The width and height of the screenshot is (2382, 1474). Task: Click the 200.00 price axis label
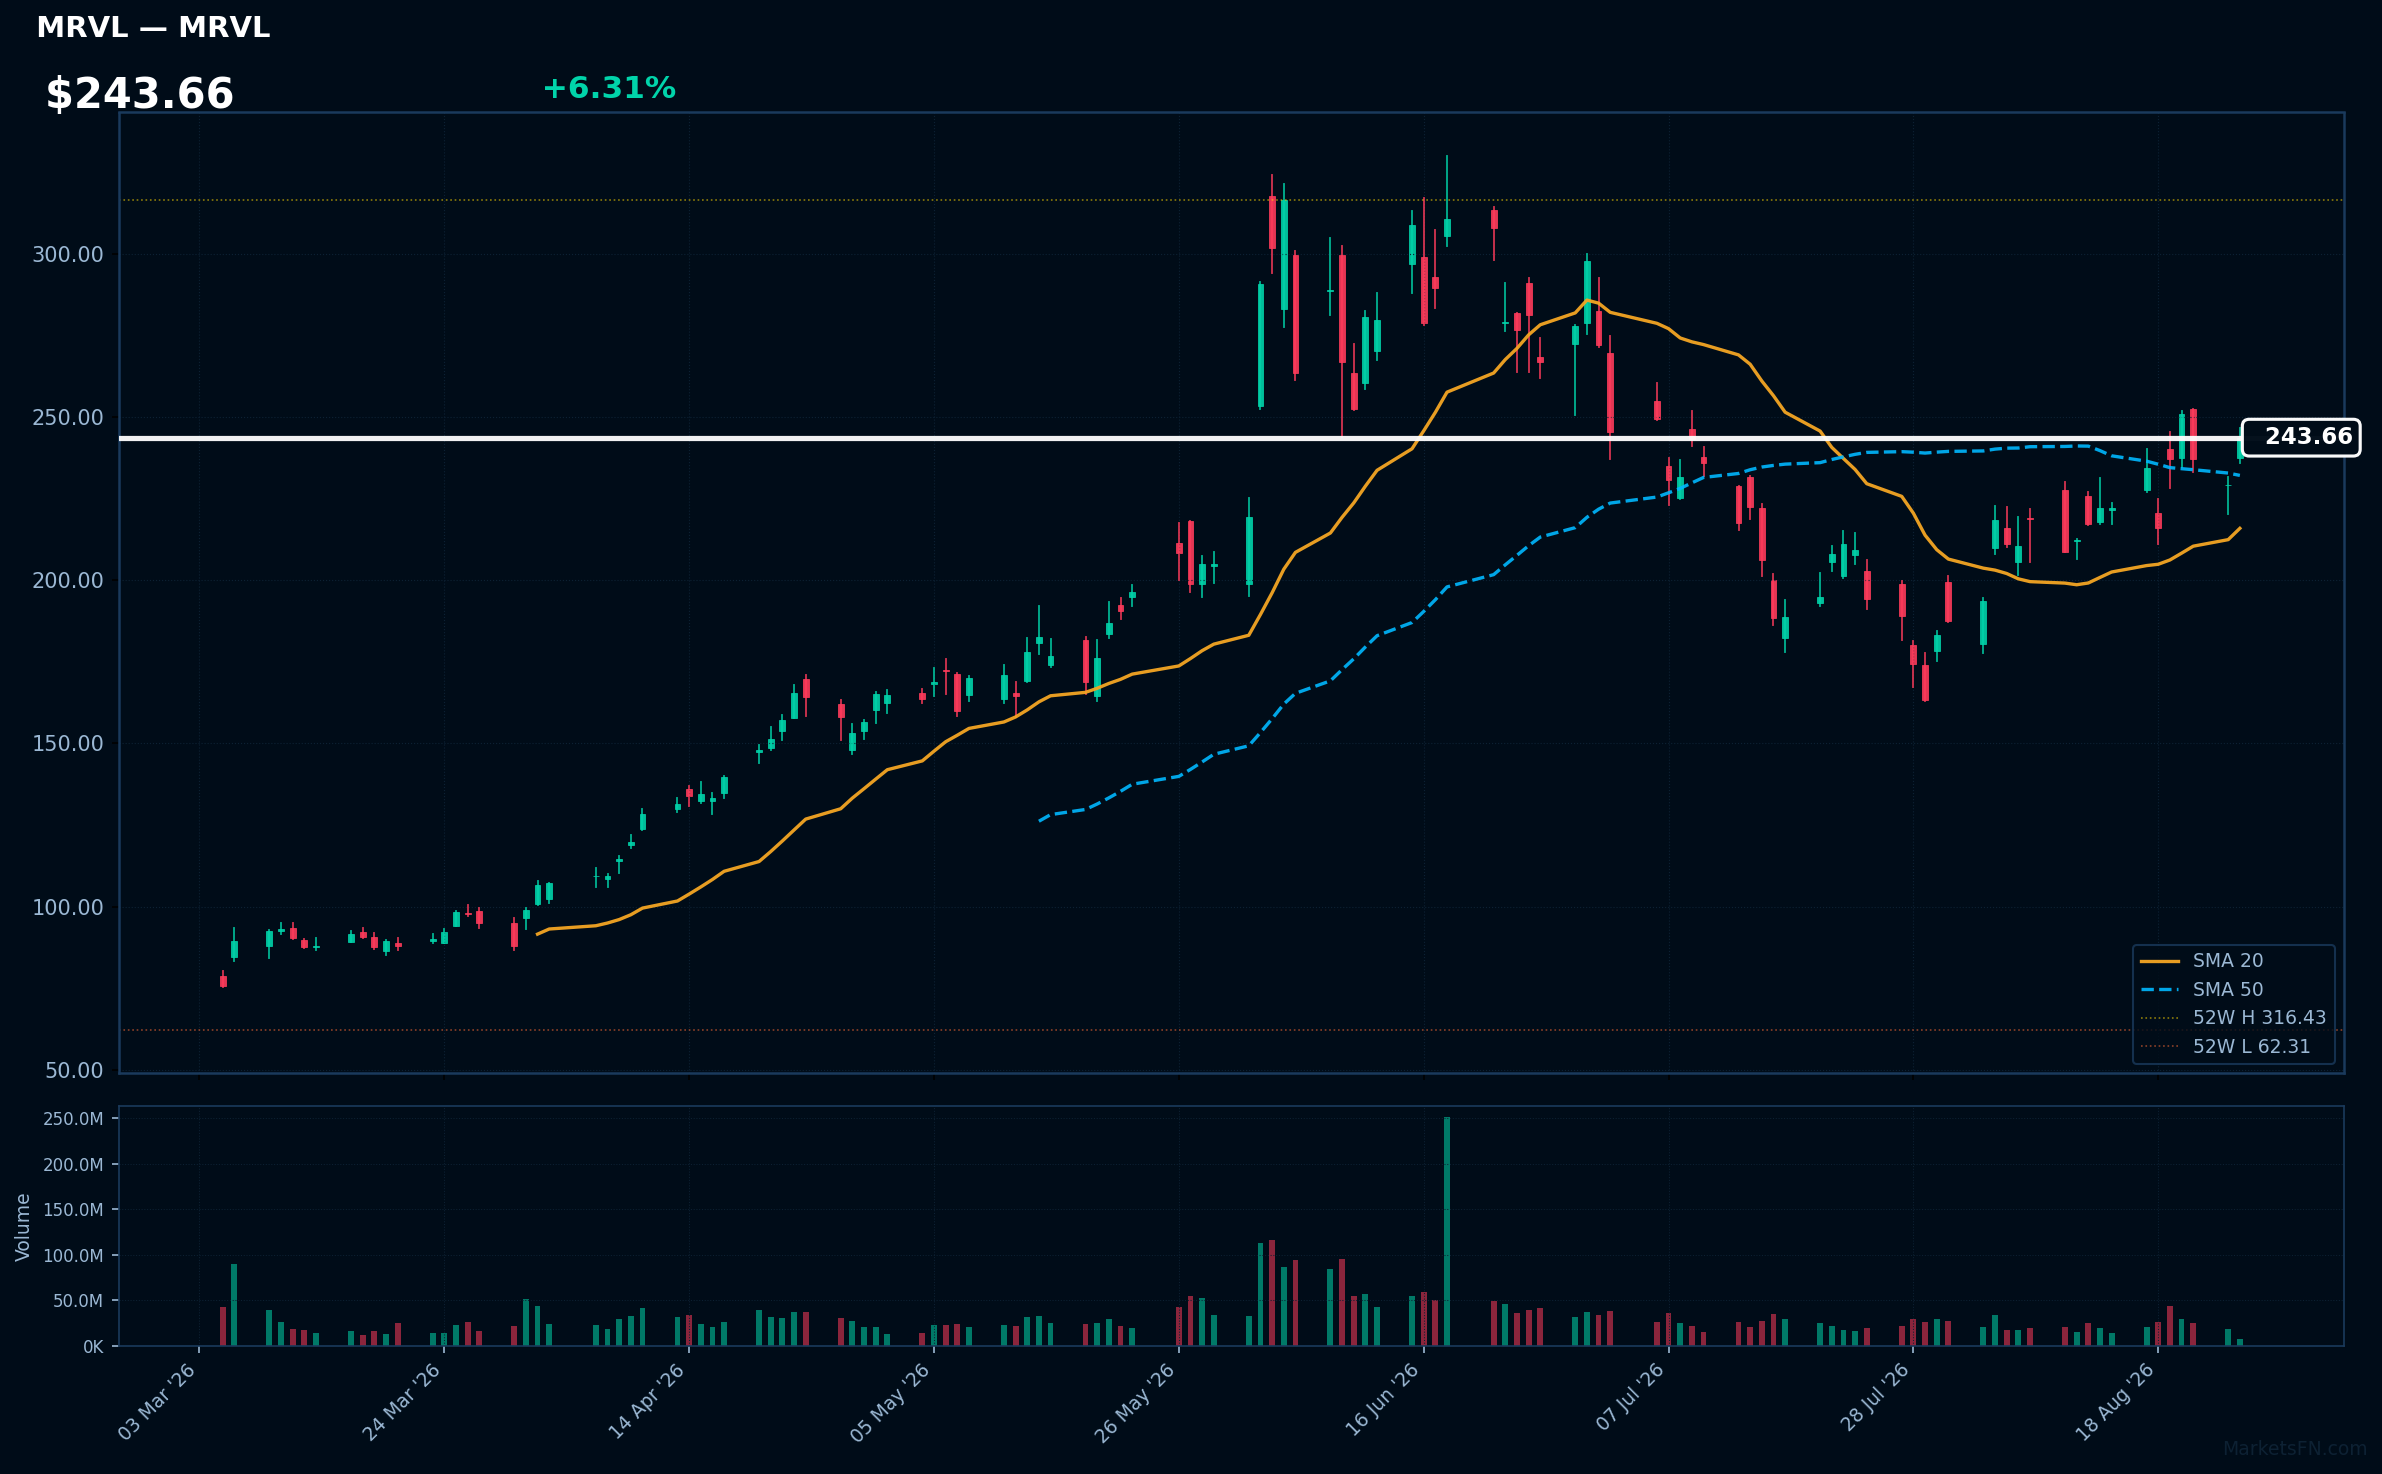(68, 581)
